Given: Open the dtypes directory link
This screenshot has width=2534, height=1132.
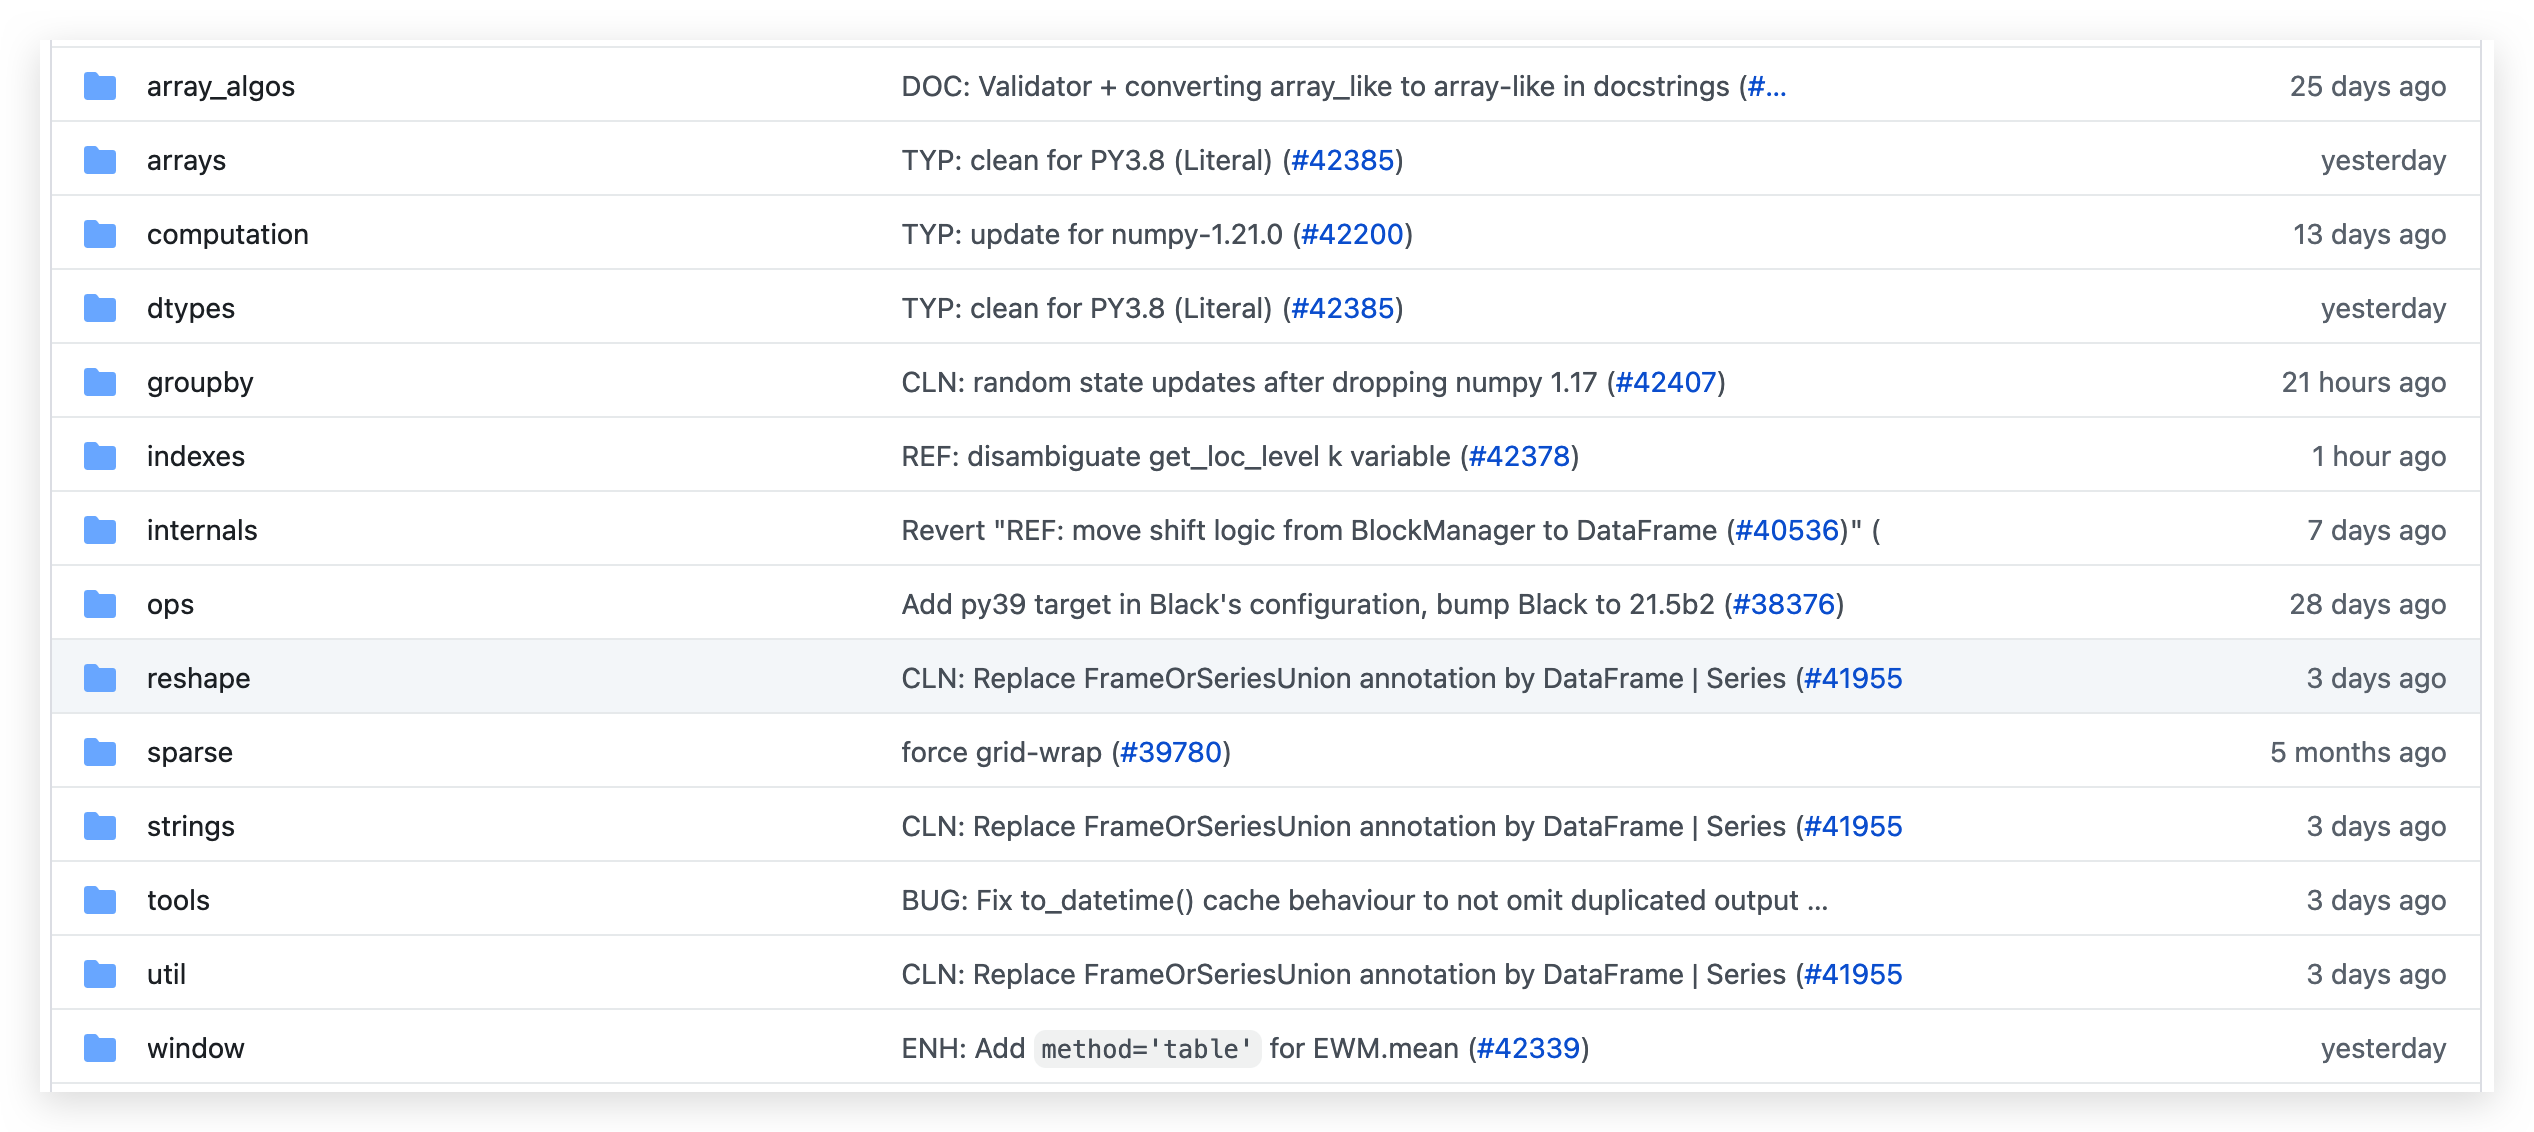Looking at the screenshot, I should point(190,309).
